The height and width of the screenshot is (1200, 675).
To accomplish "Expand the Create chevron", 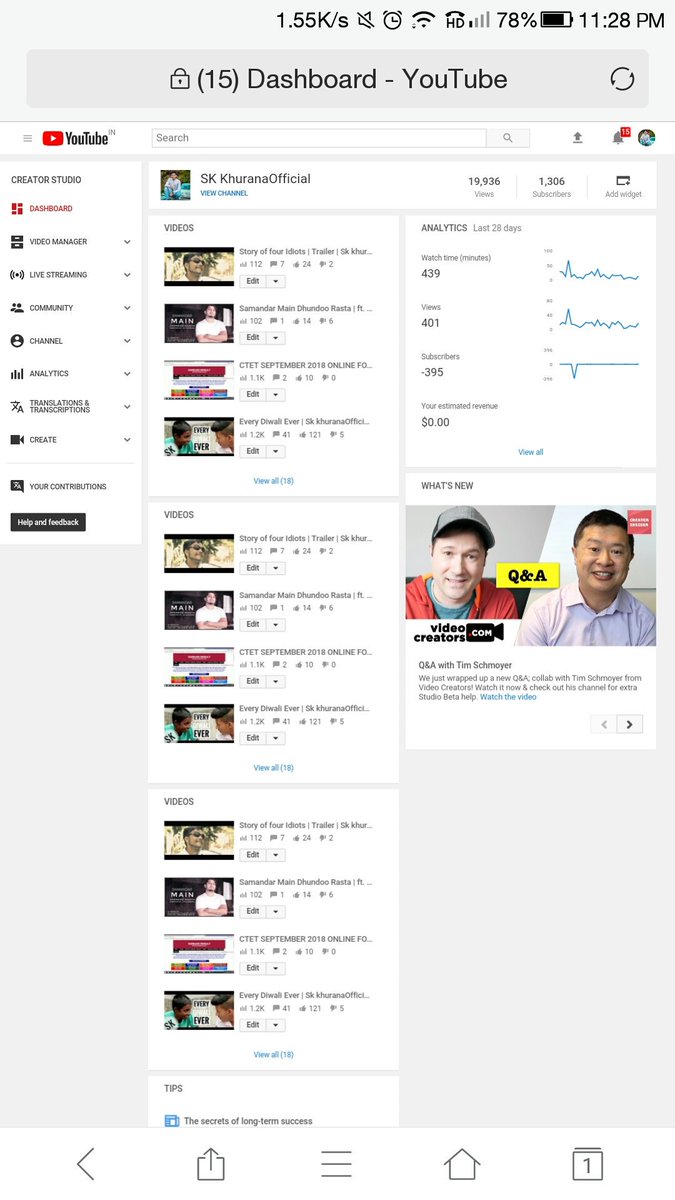I will click(127, 440).
